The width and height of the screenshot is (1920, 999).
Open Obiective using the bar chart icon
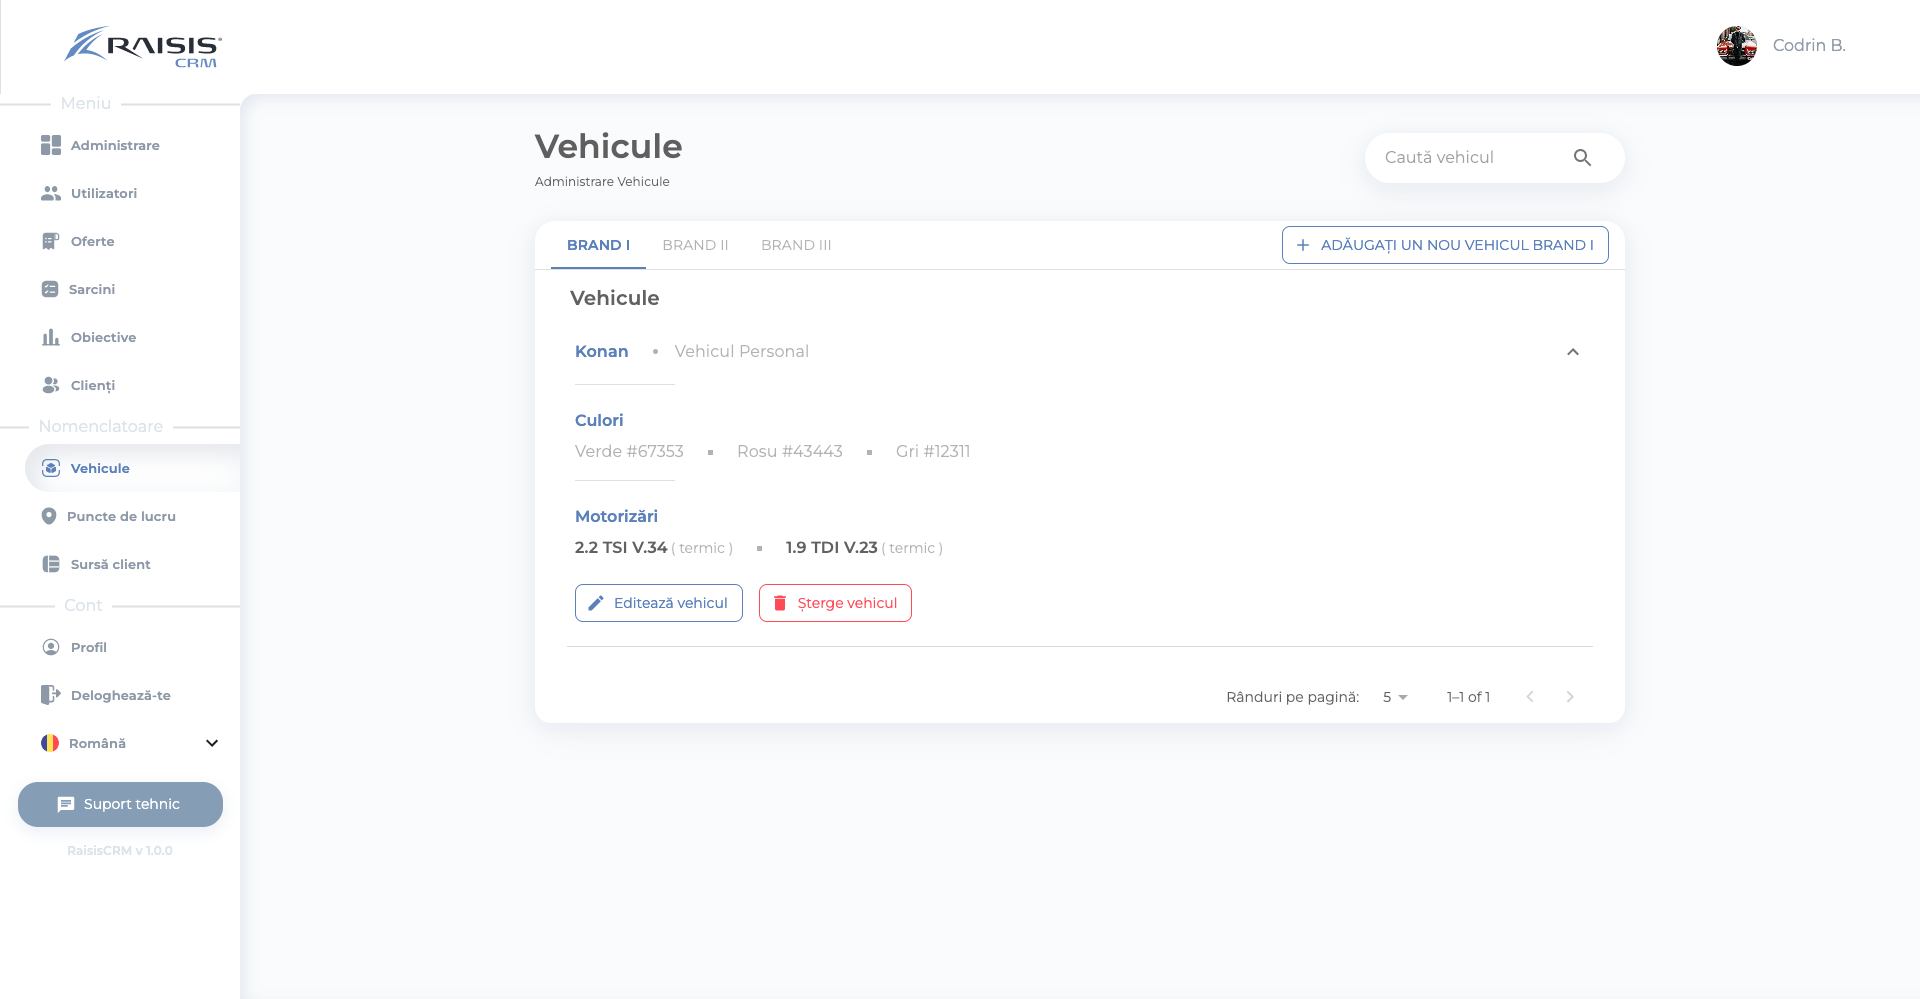50,337
